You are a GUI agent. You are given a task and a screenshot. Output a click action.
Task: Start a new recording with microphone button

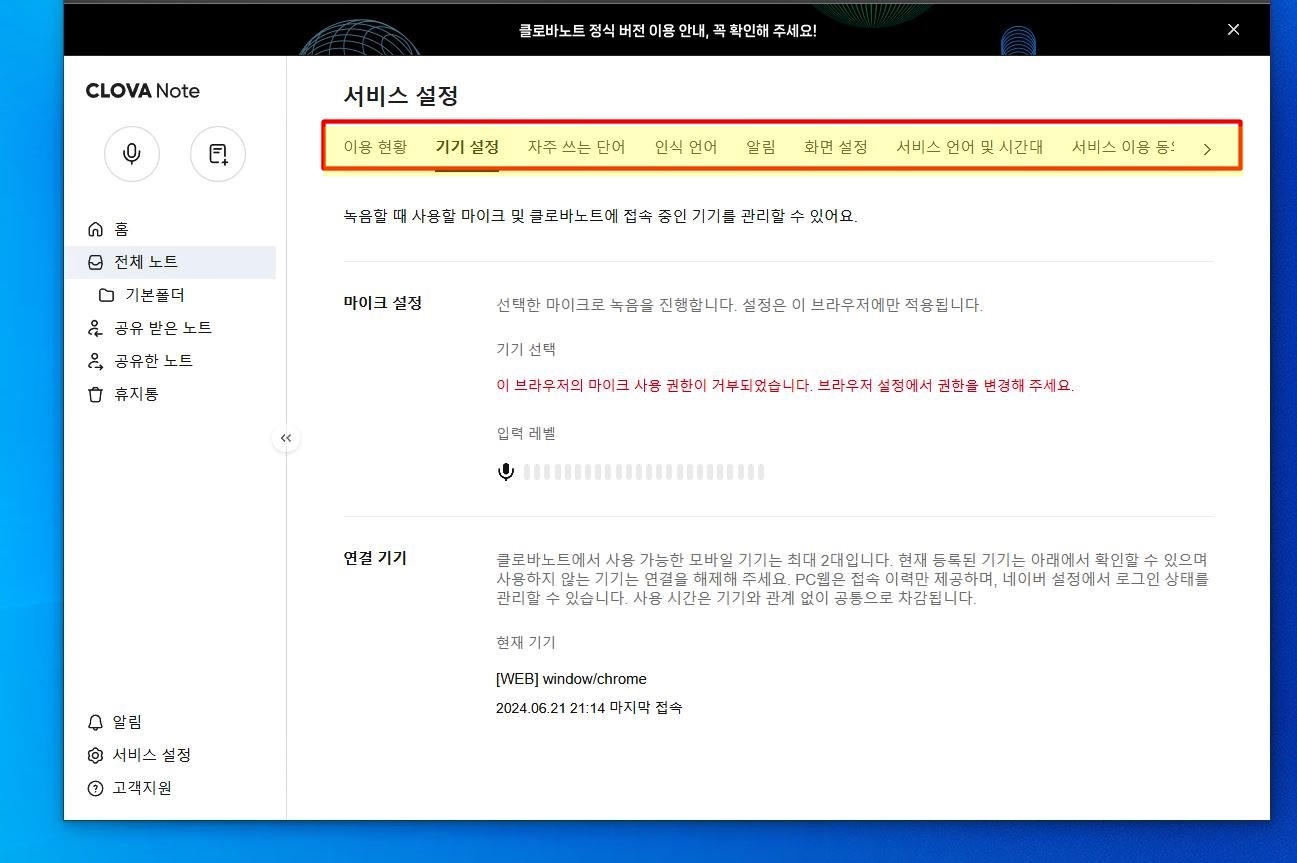pos(132,154)
